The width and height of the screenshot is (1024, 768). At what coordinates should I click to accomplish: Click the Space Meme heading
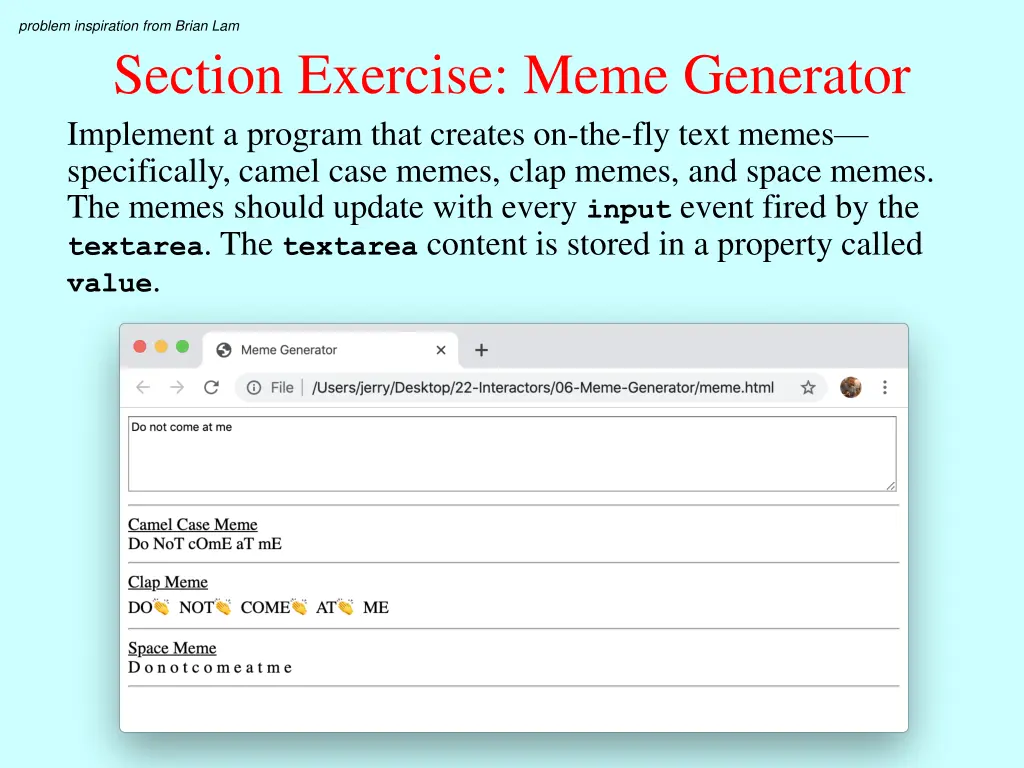pyautogui.click(x=172, y=649)
